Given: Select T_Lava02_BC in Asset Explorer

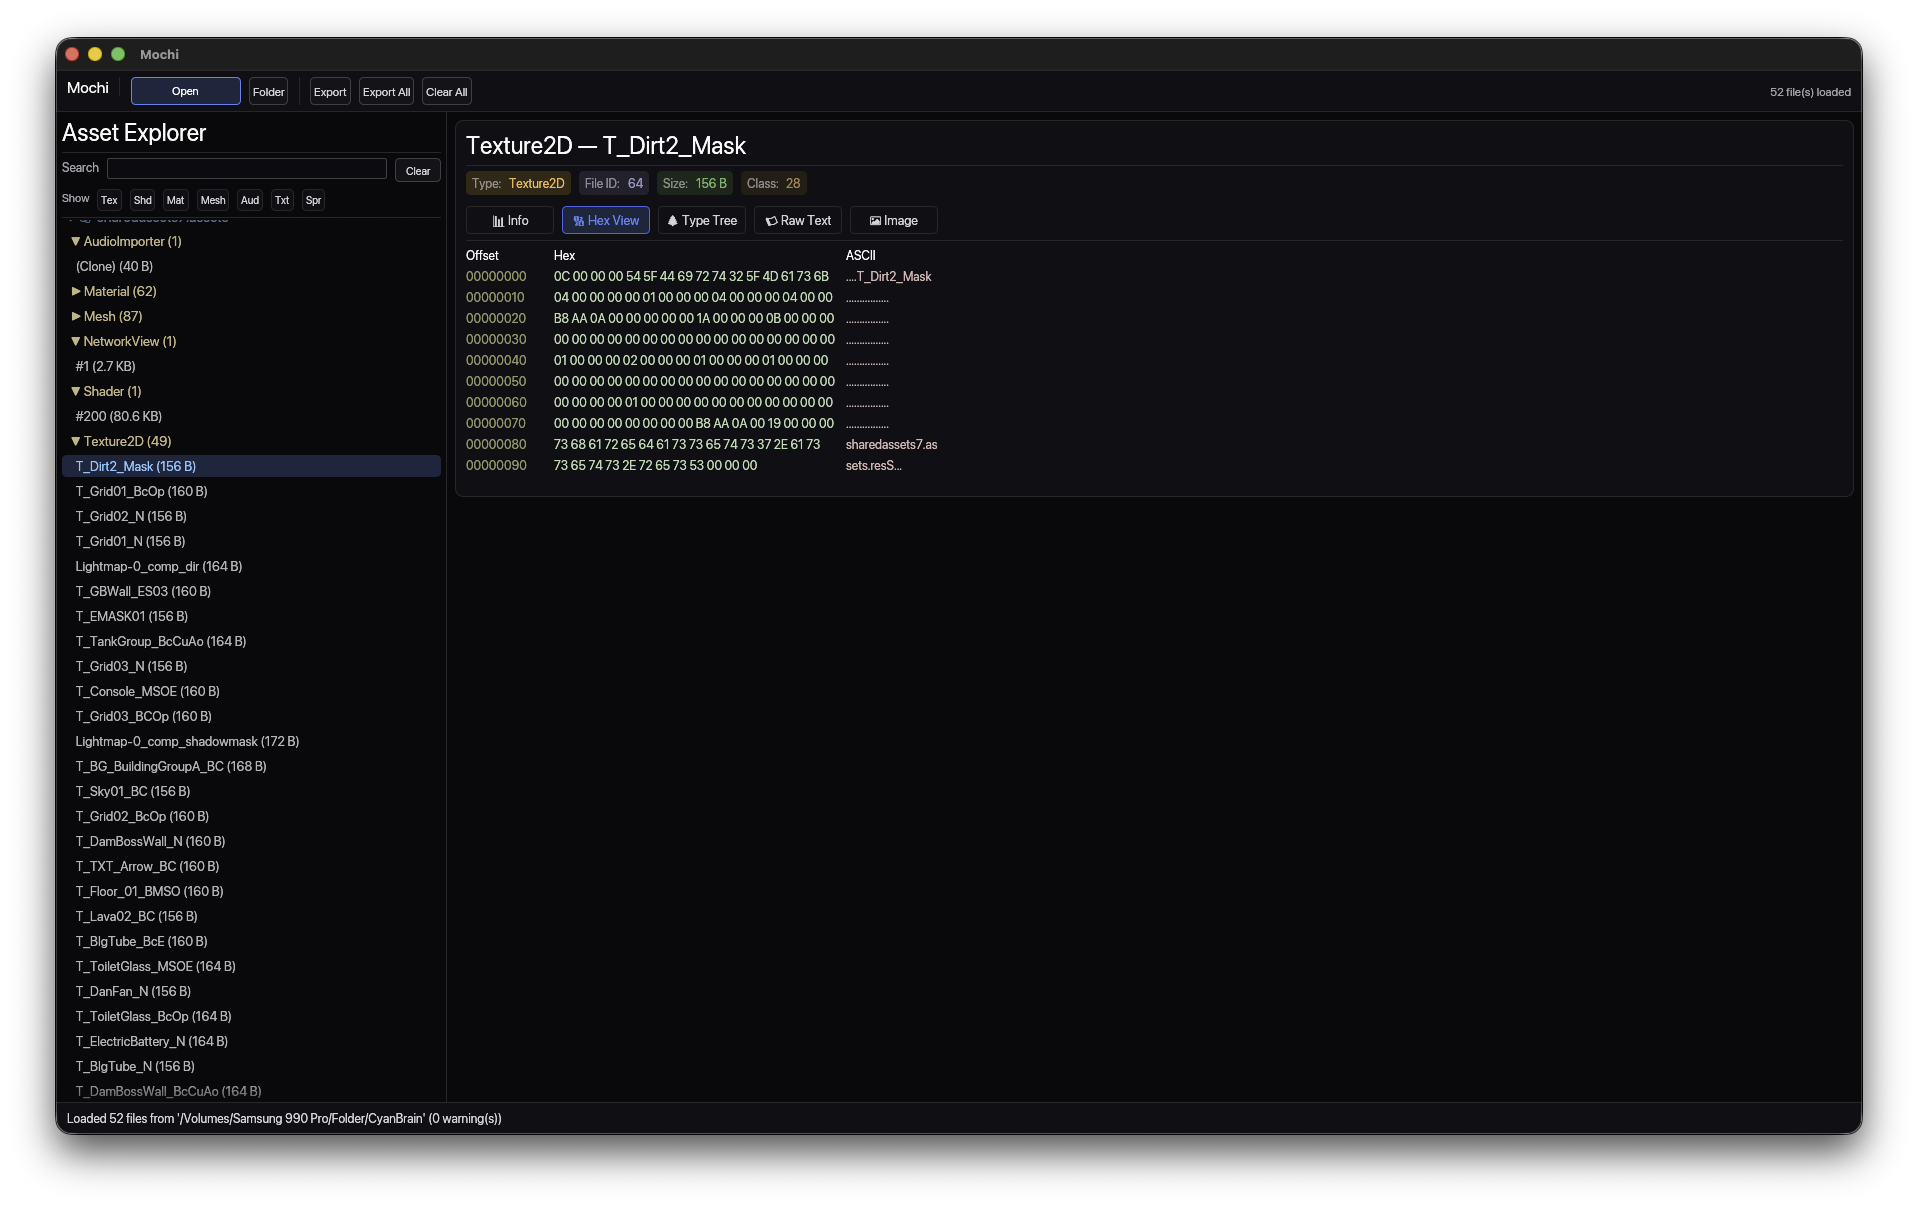Looking at the screenshot, I should [x=136, y=916].
